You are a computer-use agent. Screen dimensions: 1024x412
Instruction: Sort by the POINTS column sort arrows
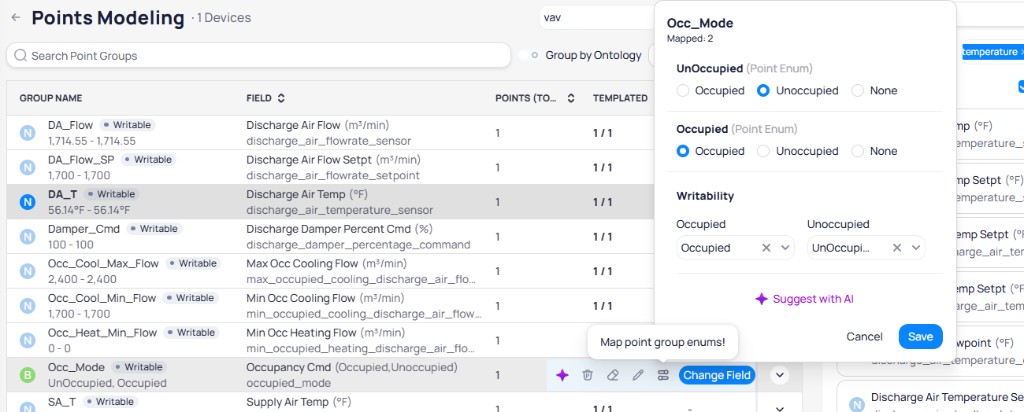point(570,98)
